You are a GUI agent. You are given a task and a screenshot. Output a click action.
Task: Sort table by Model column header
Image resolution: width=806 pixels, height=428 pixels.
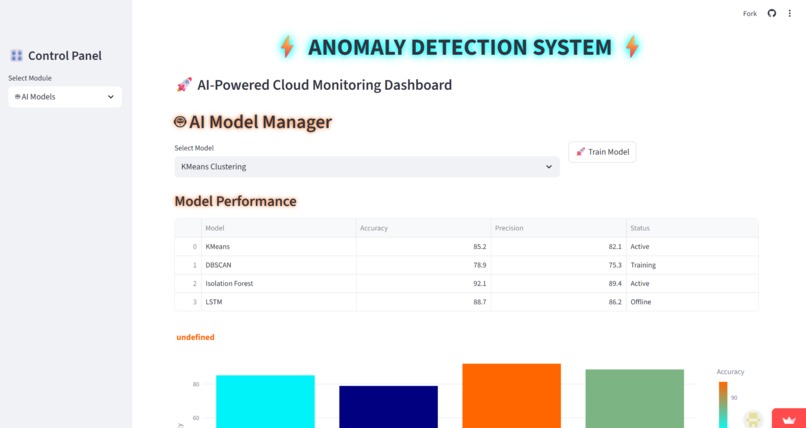pos(279,228)
